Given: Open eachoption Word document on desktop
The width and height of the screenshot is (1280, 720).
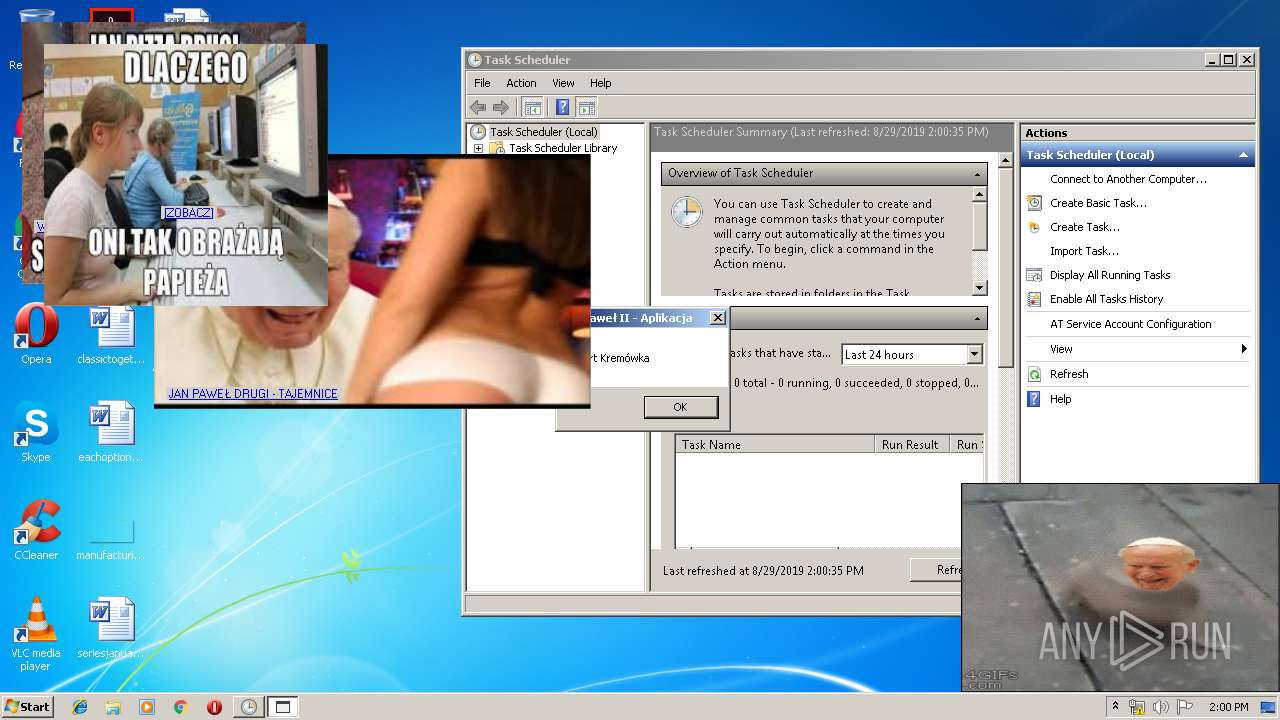Looking at the screenshot, I should coord(111,432).
